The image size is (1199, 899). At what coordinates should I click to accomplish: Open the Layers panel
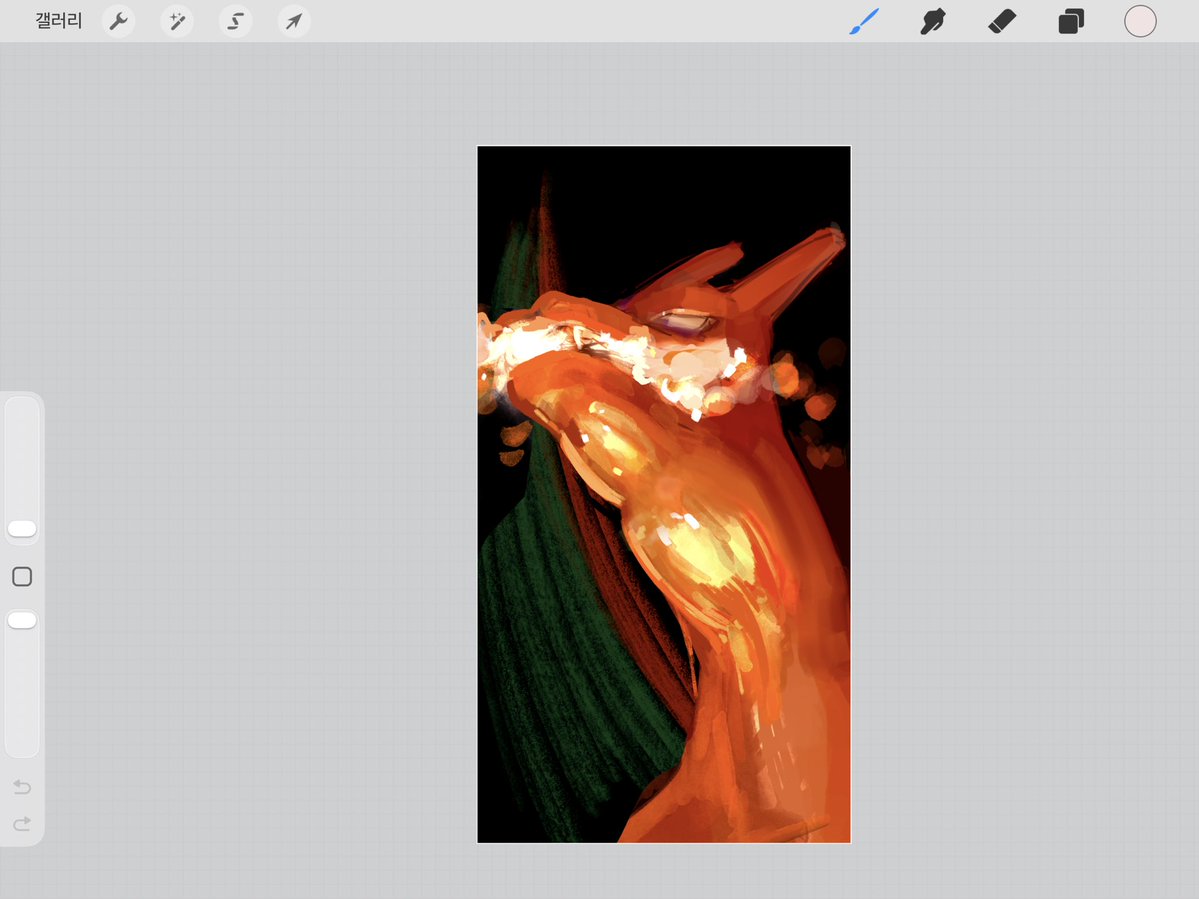click(x=1071, y=21)
